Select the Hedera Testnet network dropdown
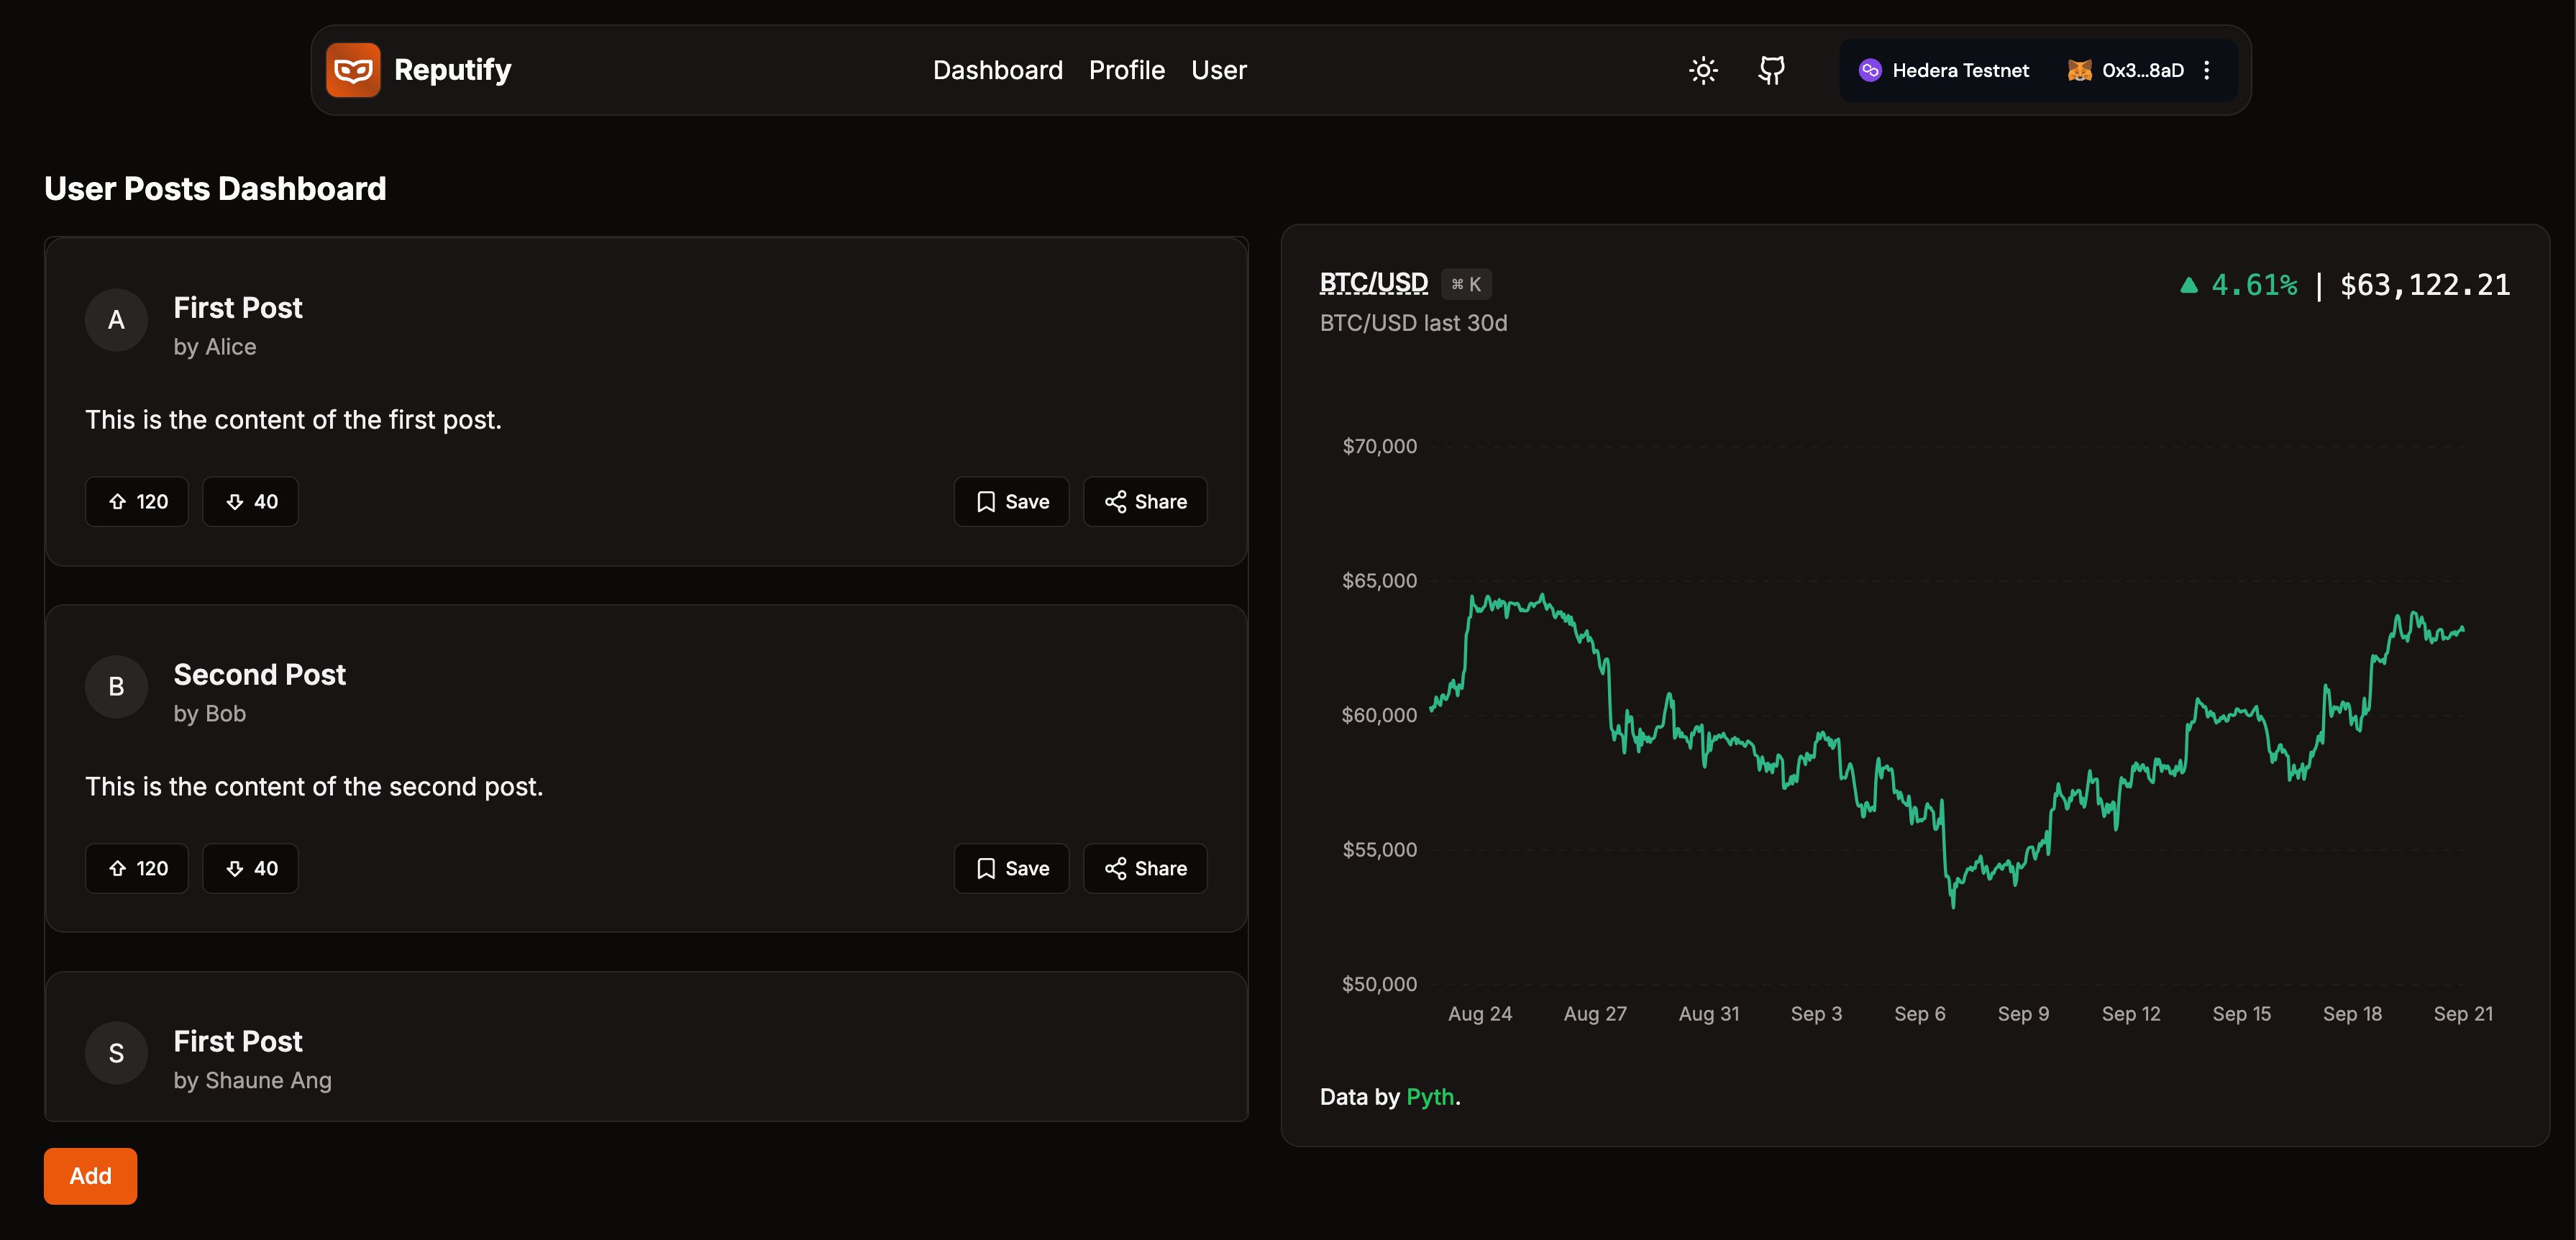 pyautogui.click(x=1945, y=69)
